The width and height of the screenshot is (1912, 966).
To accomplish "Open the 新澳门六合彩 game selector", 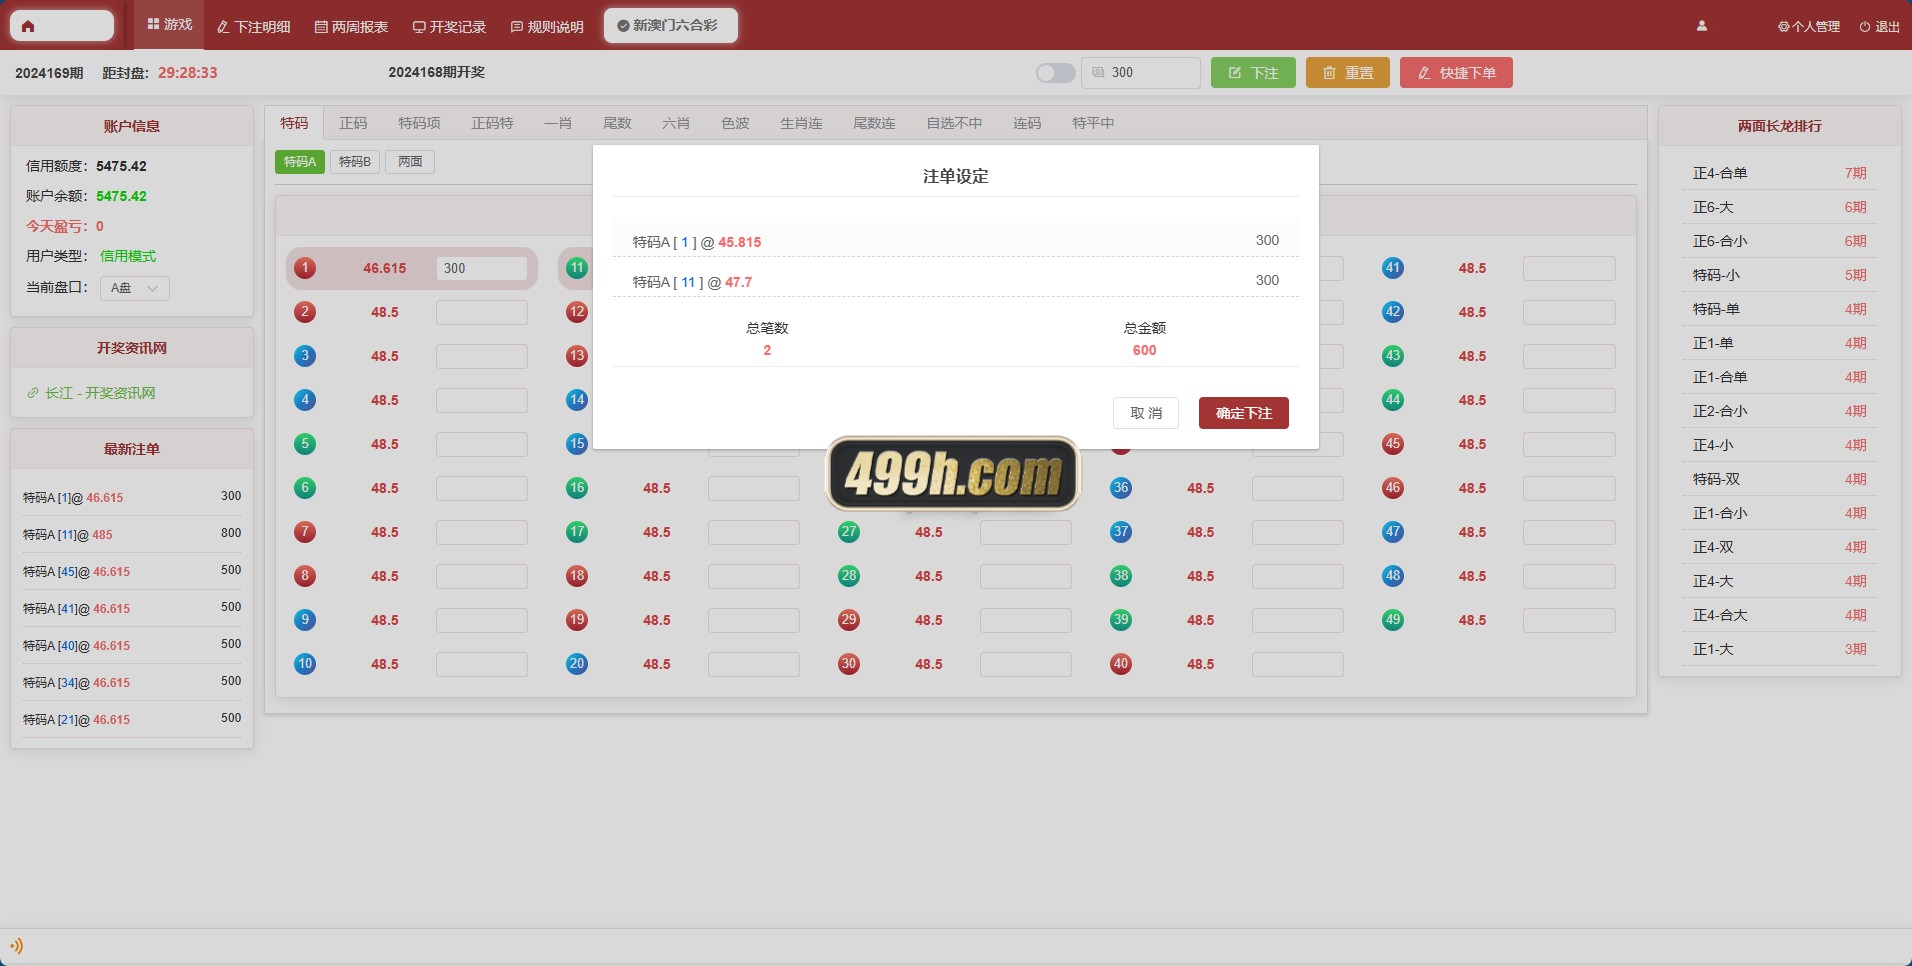I will [x=670, y=26].
